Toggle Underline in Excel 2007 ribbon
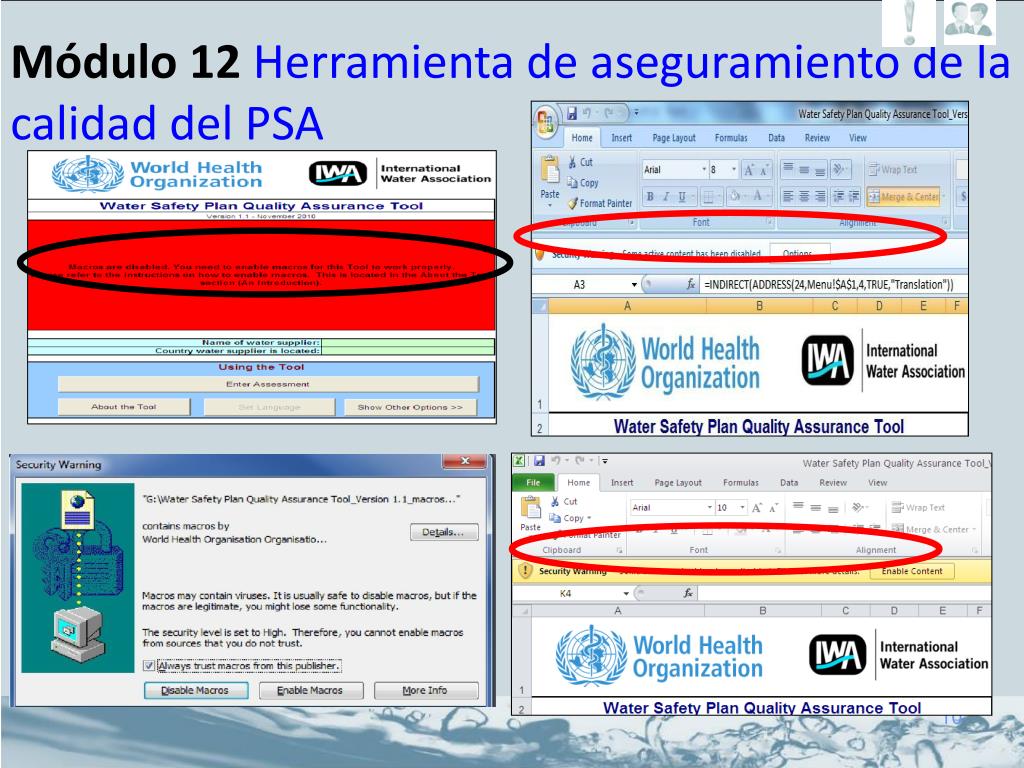 (x=682, y=196)
